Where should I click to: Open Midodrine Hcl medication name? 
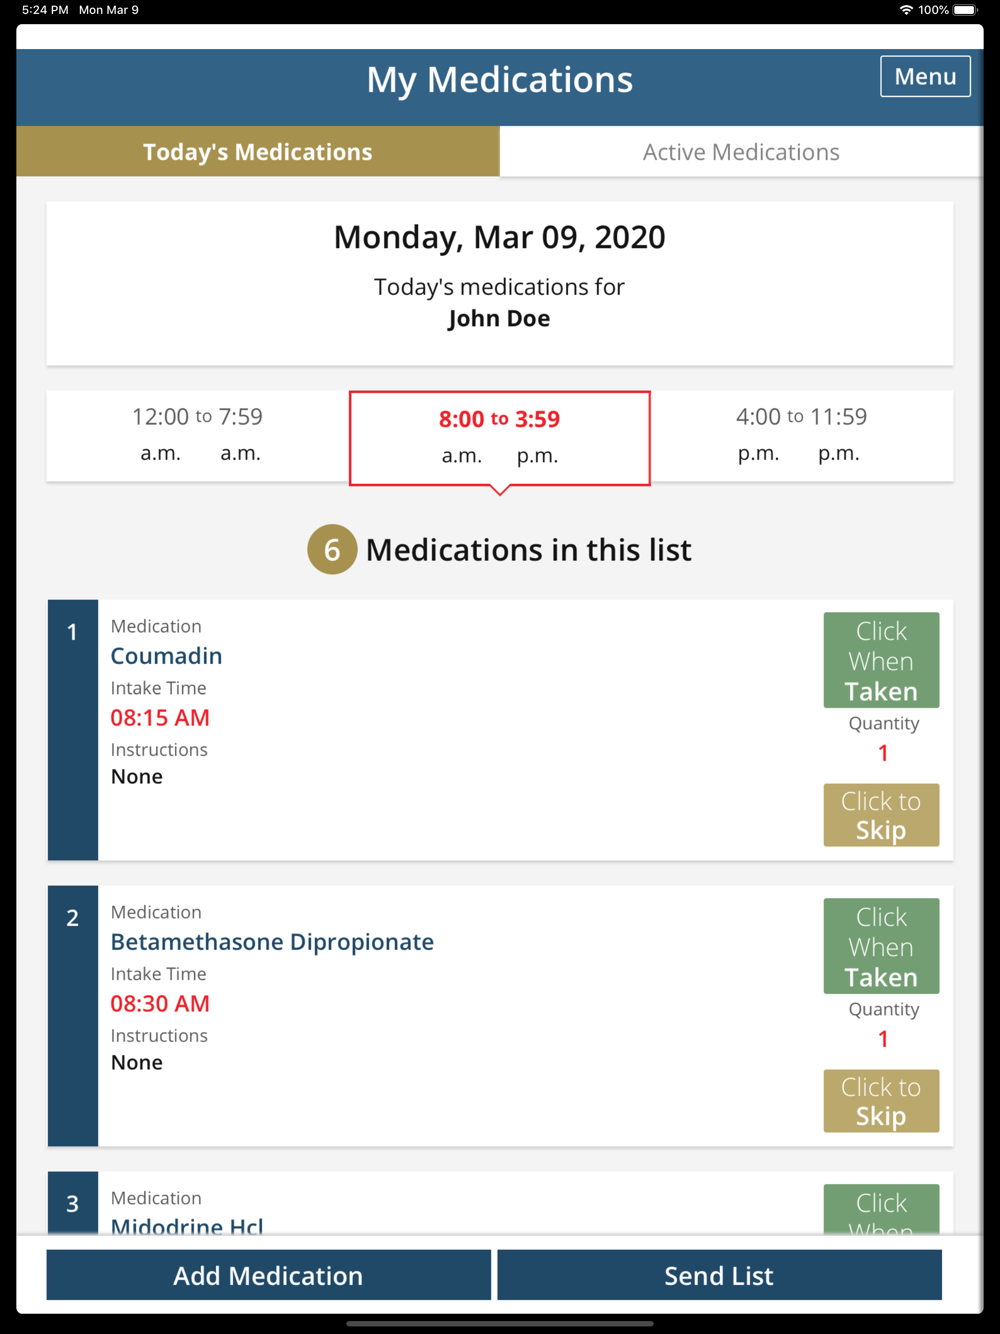point(187,1226)
